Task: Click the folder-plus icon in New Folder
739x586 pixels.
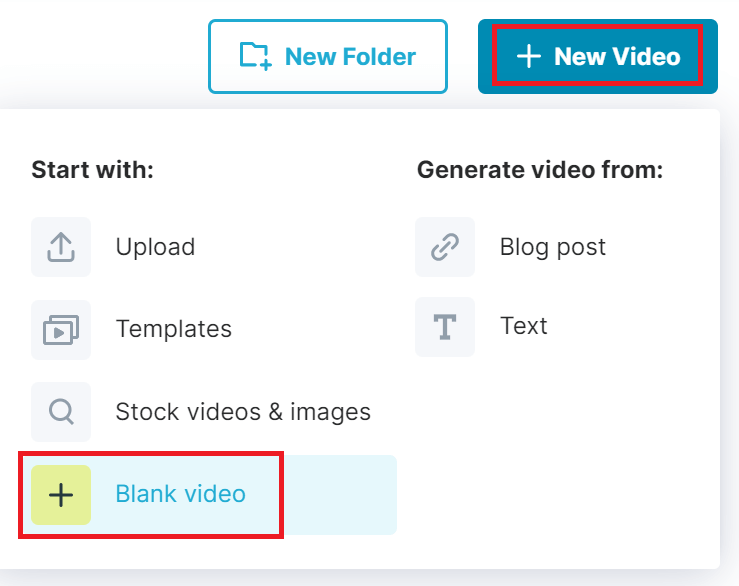Action: (x=255, y=56)
